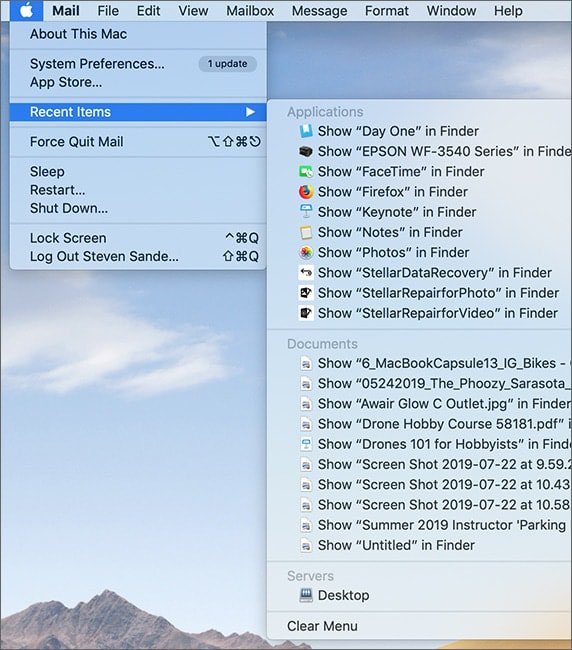Click the 05242019_The_Phoozy_Sarasota document icon
The height and width of the screenshot is (650, 572).
306,384
